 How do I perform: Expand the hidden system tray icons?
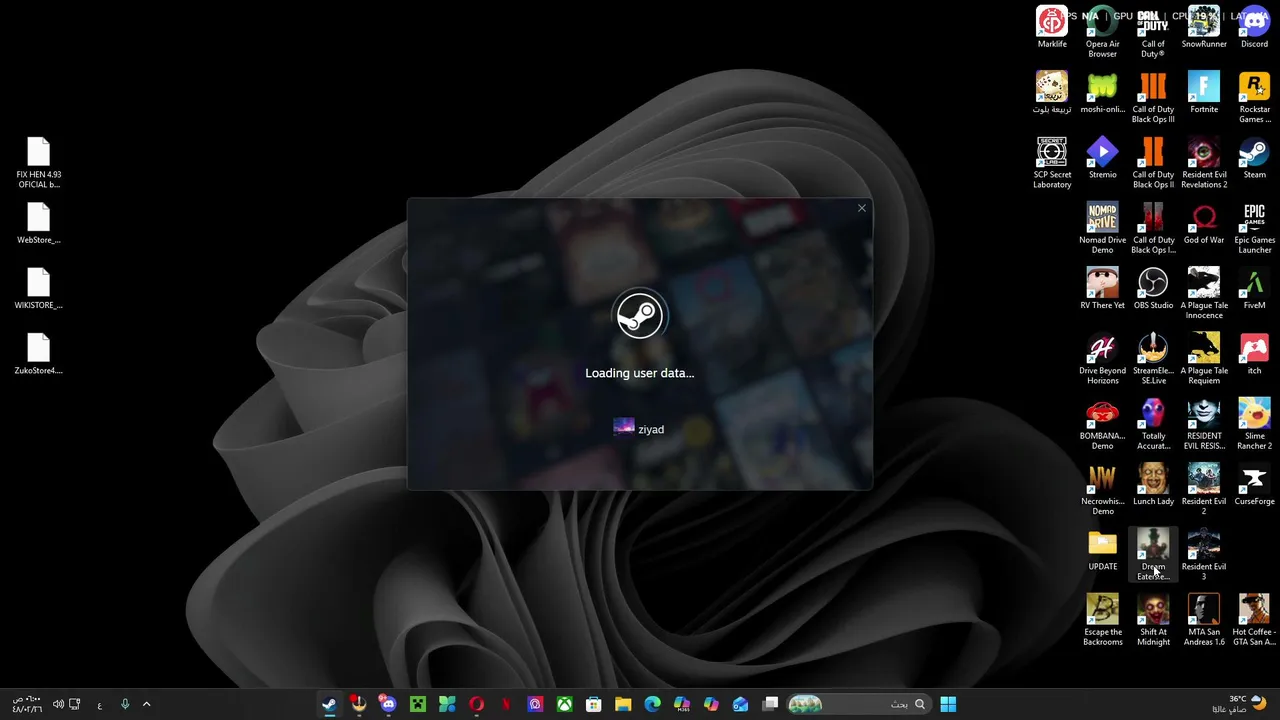(x=146, y=704)
